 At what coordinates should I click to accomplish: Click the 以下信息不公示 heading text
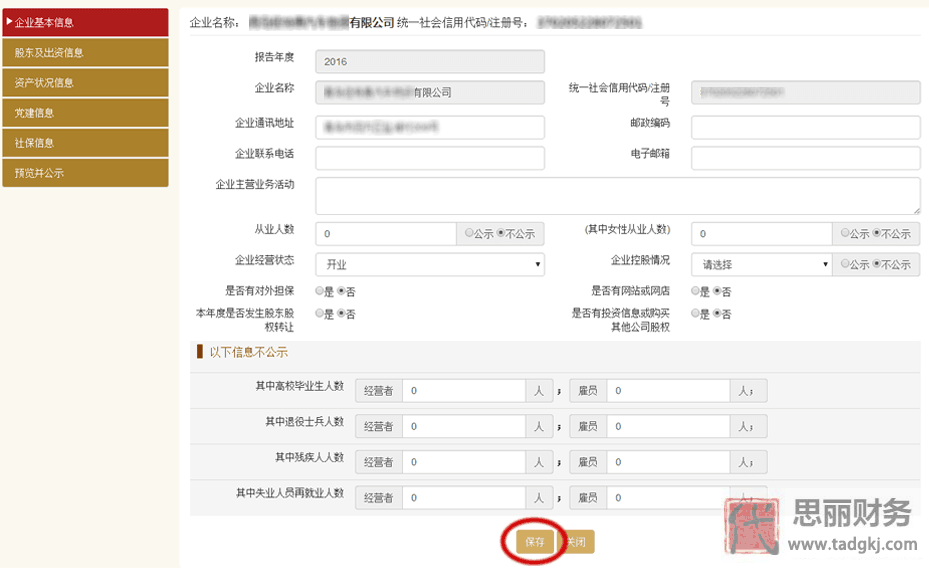[248, 352]
